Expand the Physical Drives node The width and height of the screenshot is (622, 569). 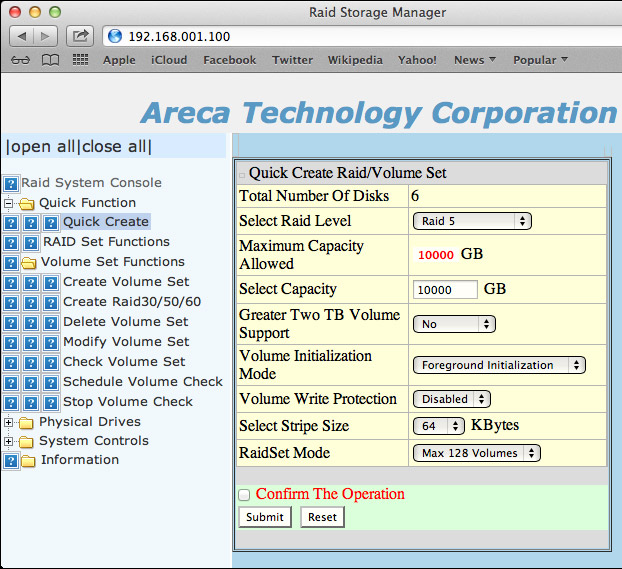point(8,422)
